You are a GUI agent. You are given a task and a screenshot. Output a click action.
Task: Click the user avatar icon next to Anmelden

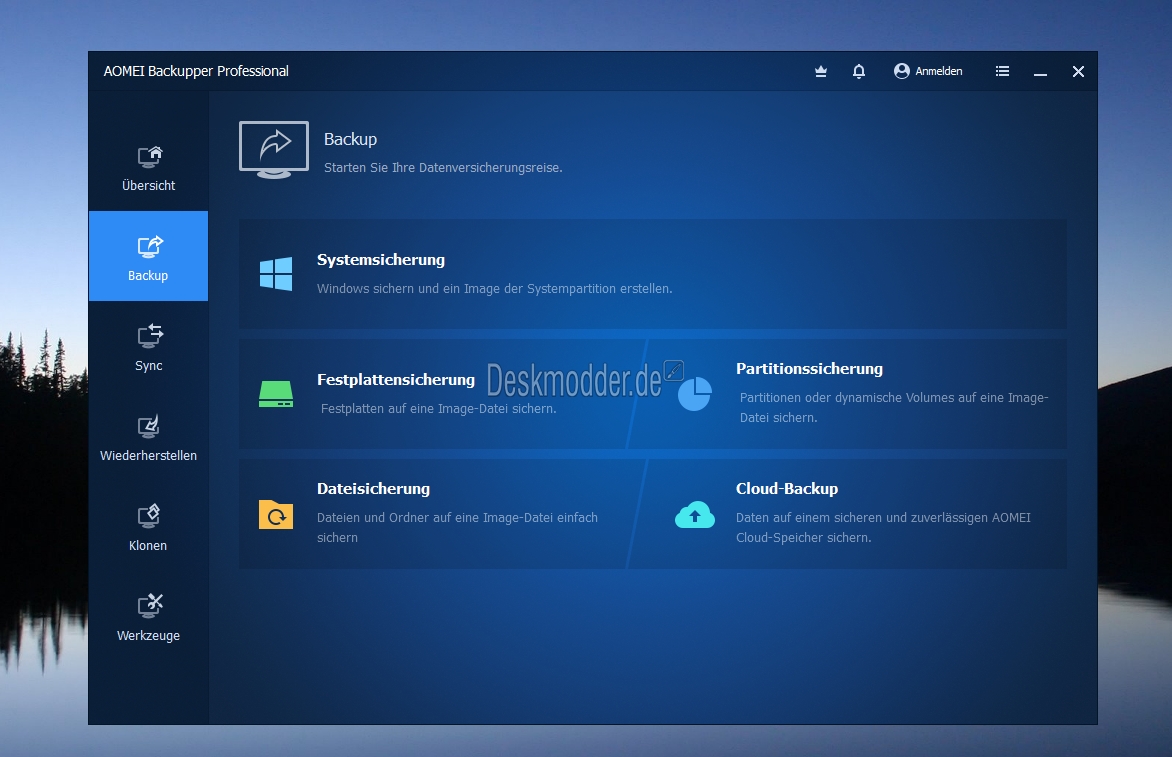(901, 71)
